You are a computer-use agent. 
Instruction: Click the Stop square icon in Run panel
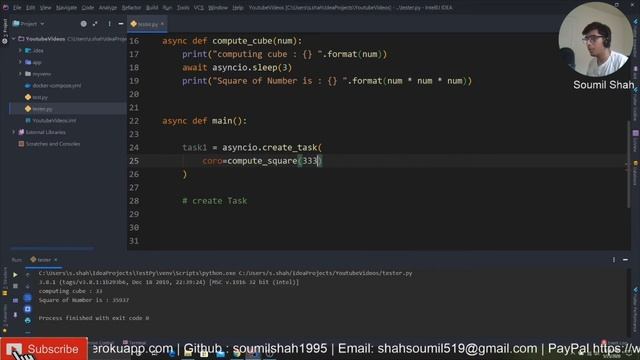point(15,286)
